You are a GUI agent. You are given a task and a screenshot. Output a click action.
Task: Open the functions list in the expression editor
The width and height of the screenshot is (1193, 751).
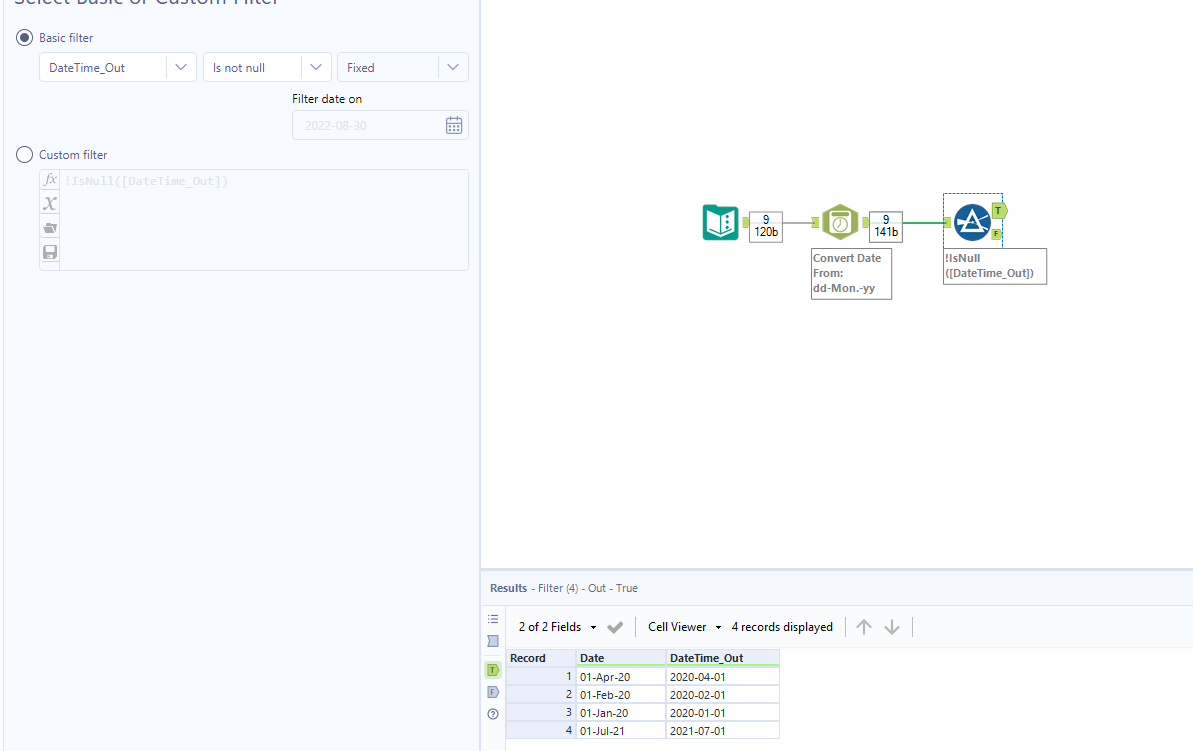tap(49, 179)
